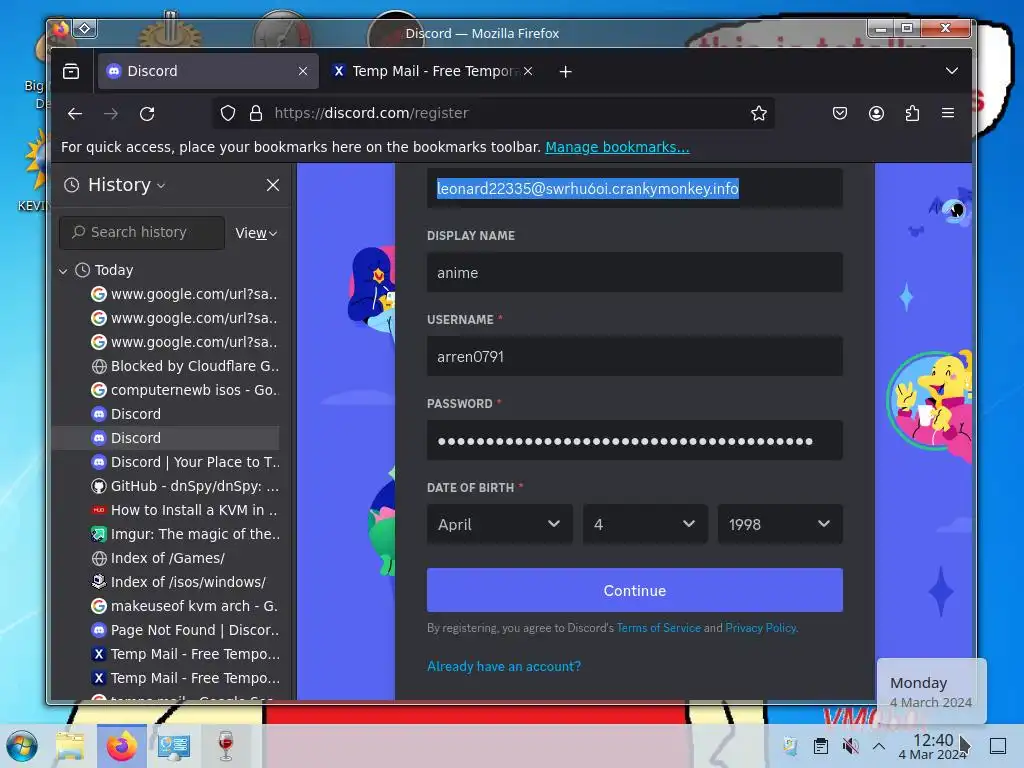This screenshot has height=768, width=1024.
Task: Click the muted volume tray icon
Action: click(850, 746)
